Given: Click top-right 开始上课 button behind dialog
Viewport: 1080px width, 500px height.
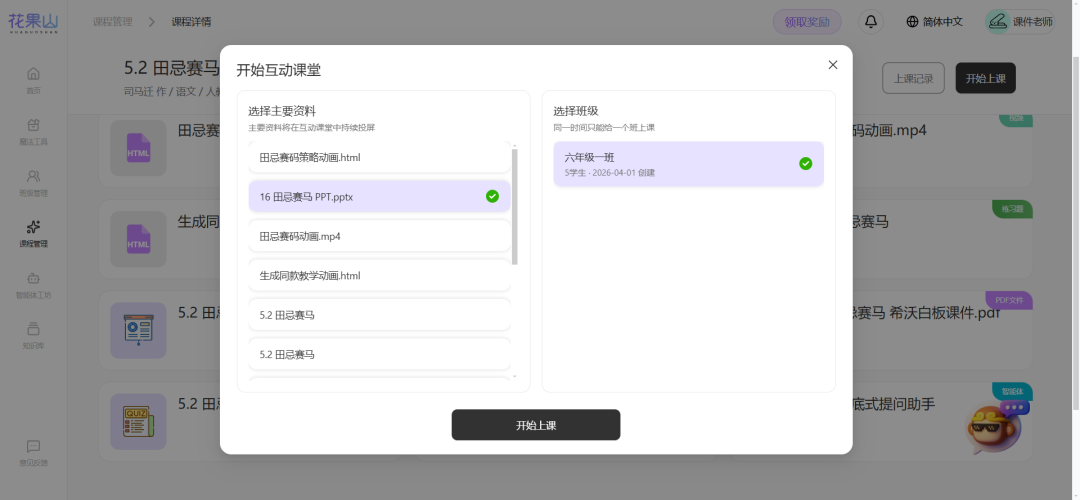Looking at the screenshot, I should (x=986, y=78).
